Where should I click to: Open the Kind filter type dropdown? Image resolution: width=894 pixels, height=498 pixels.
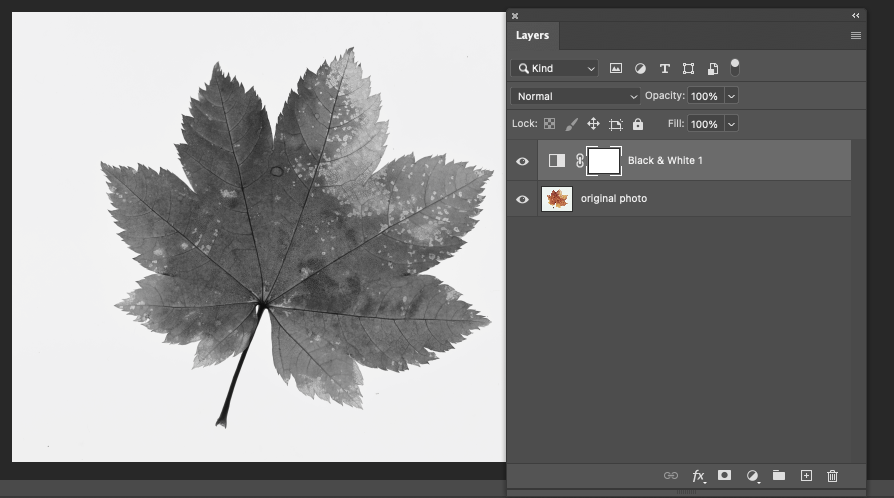click(x=555, y=69)
